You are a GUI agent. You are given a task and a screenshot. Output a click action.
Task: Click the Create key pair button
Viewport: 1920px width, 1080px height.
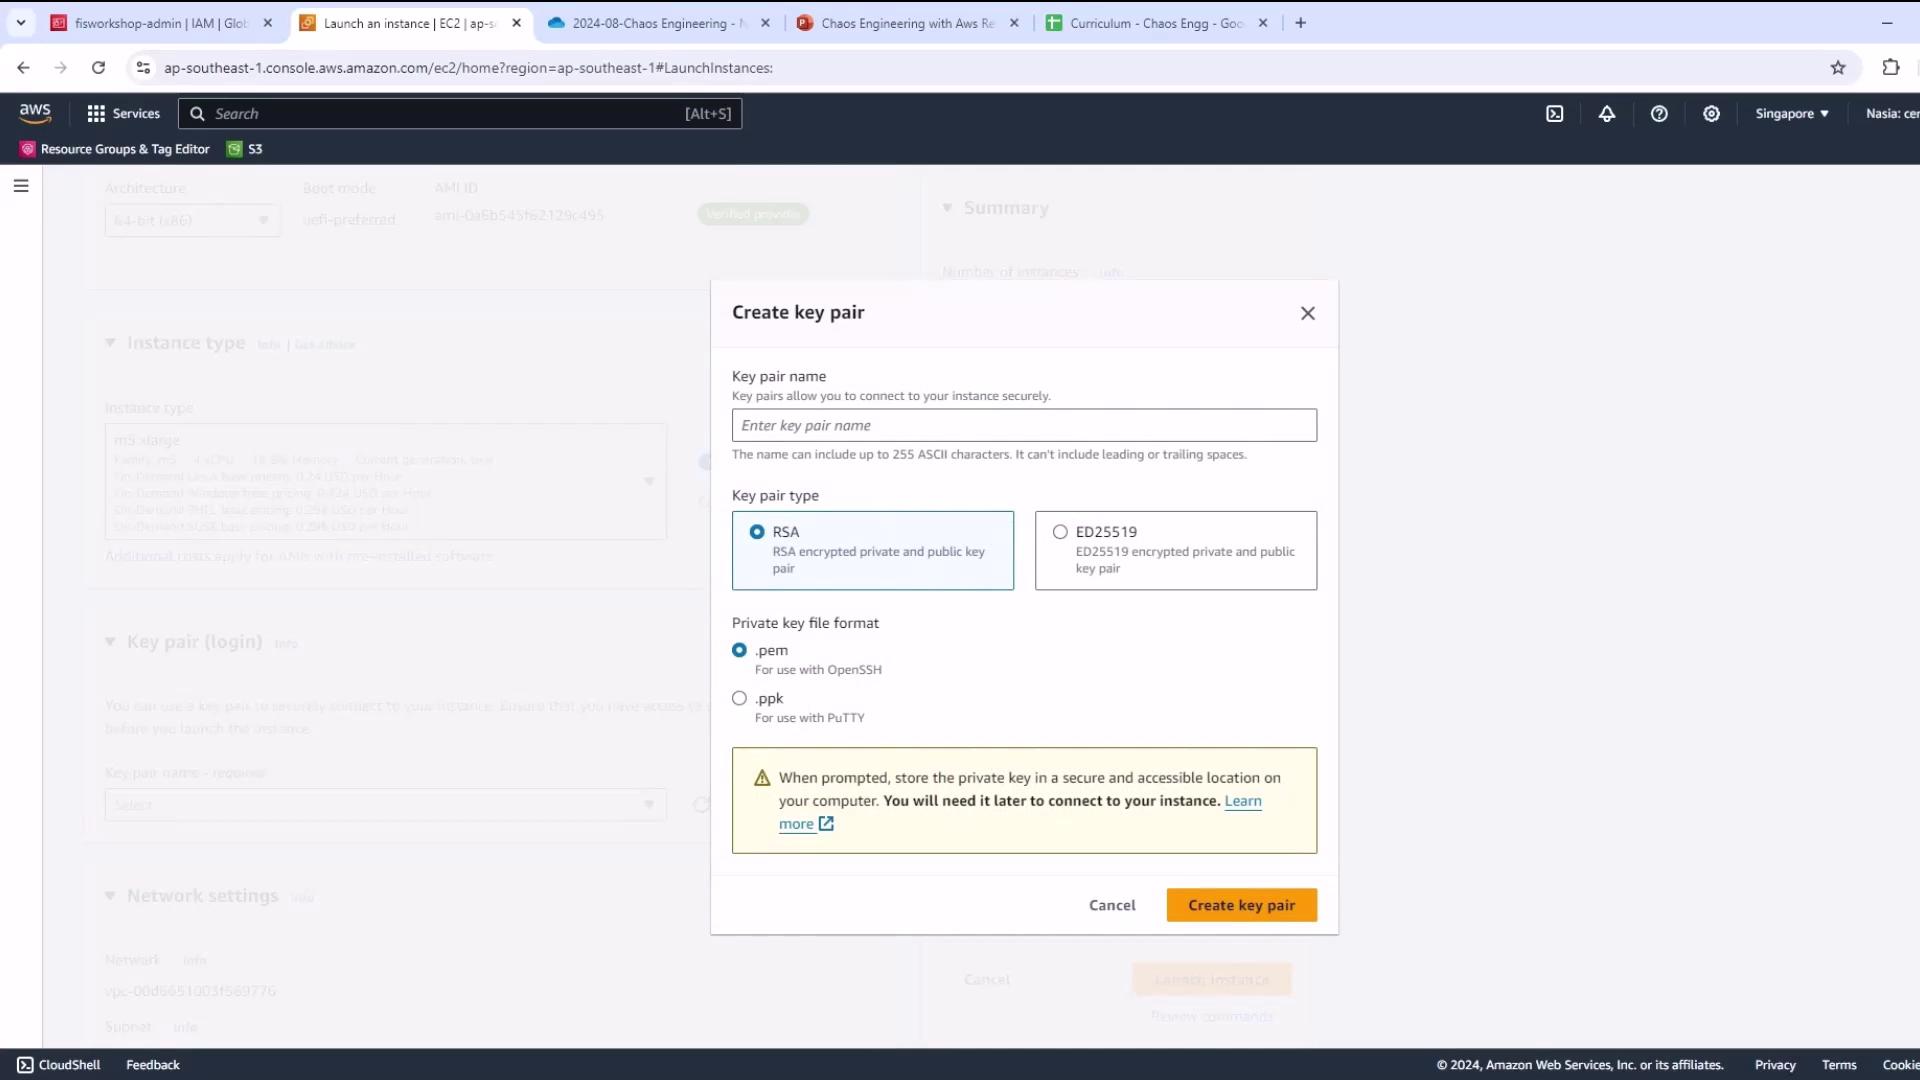pyautogui.click(x=1241, y=905)
